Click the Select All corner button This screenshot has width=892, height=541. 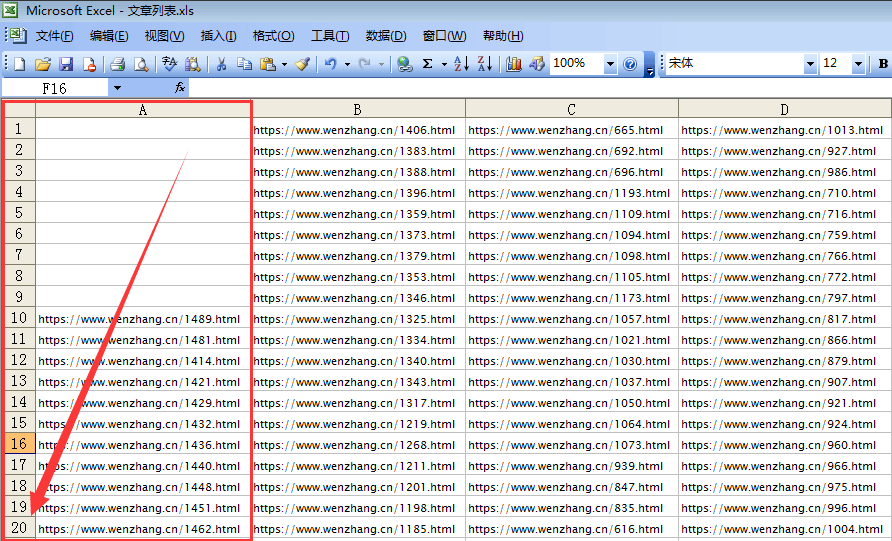click(19, 109)
